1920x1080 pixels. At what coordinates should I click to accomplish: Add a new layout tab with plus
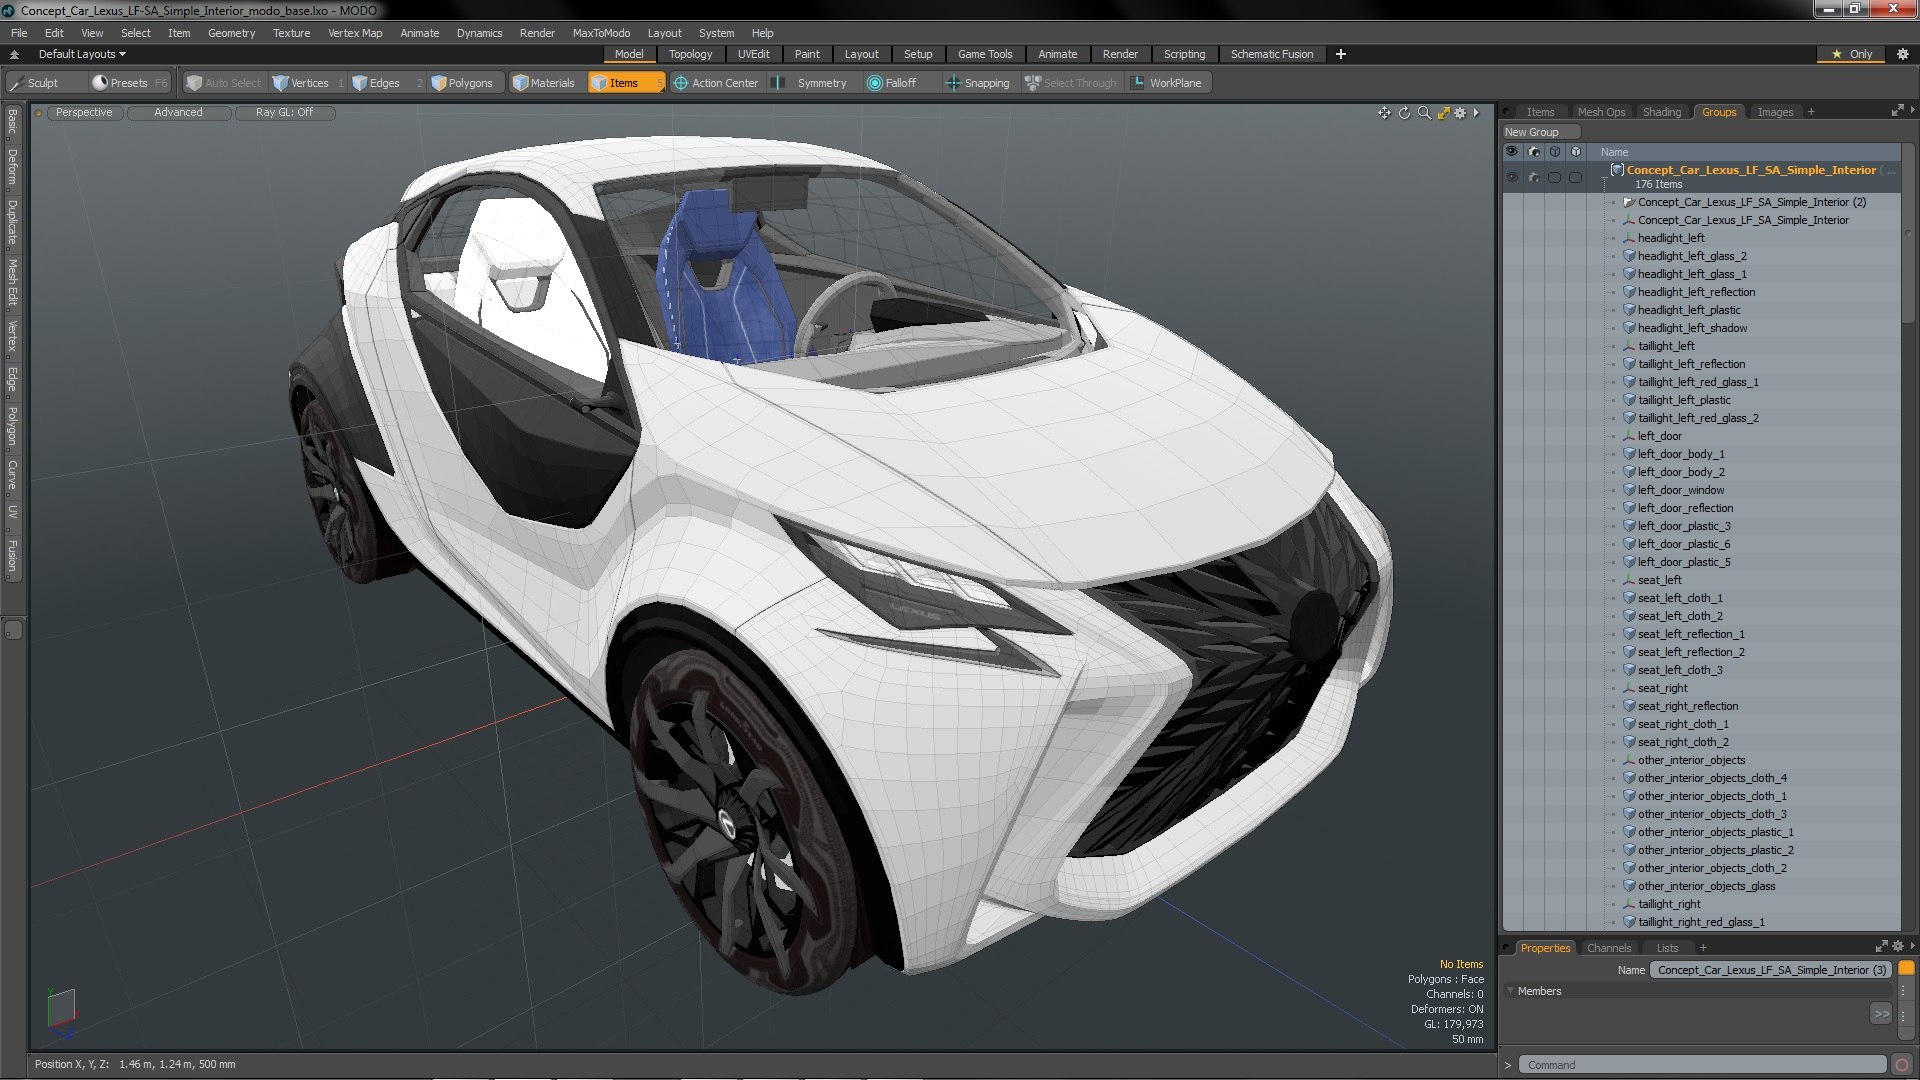point(1340,54)
